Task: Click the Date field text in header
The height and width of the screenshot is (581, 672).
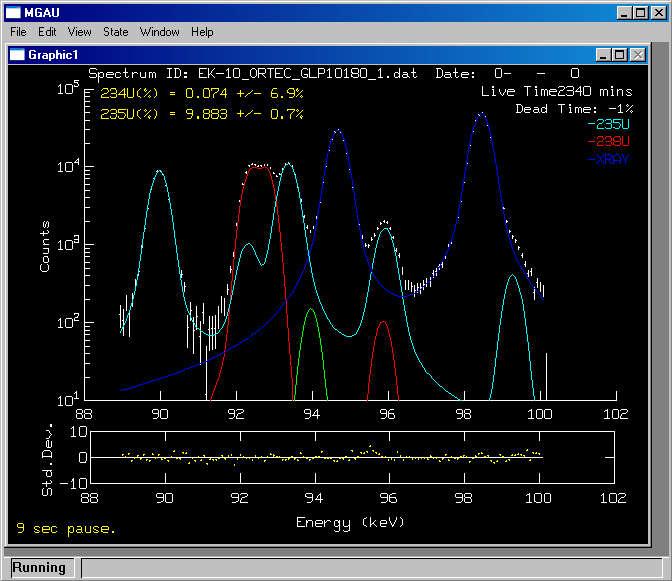Action: tap(507, 74)
